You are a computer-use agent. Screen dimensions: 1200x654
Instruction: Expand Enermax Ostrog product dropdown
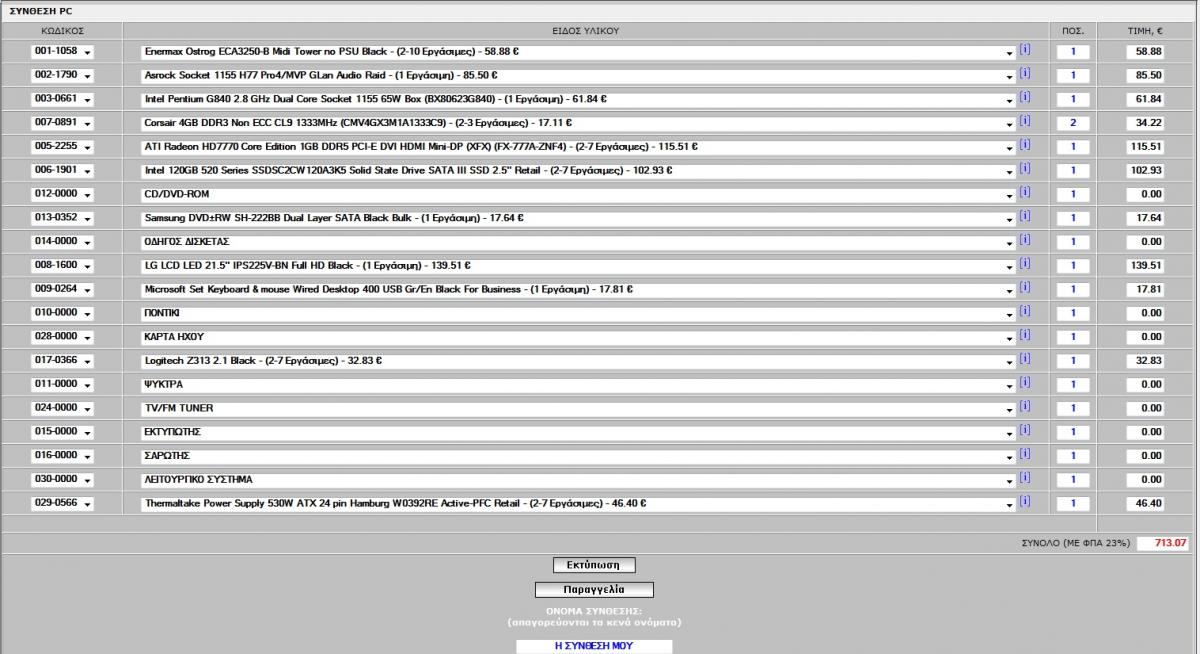tap(578, 52)
